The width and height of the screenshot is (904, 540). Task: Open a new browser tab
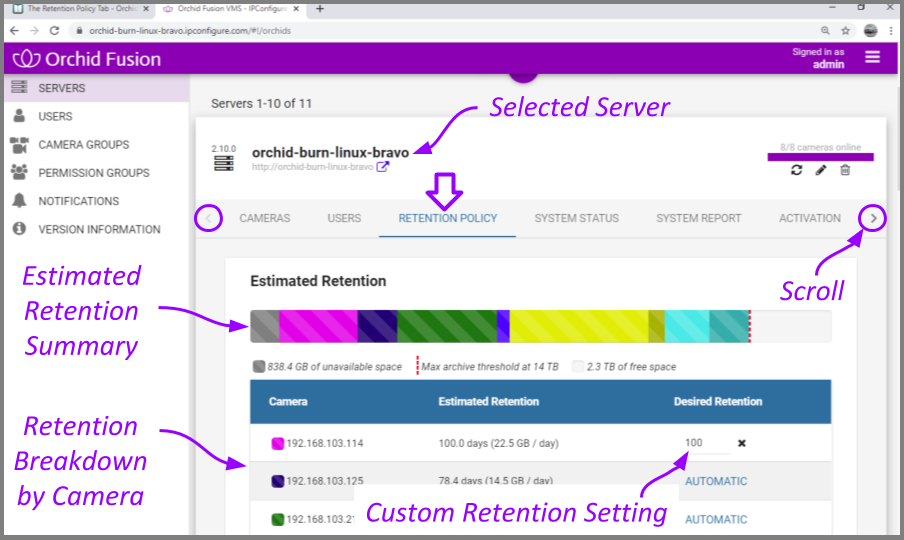(320, 9)
